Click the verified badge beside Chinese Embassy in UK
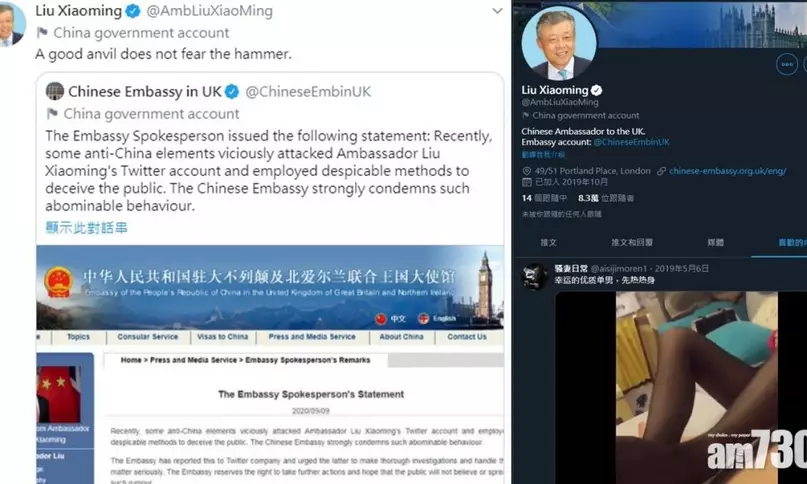Screen dimensions: 807x484 click(x=232, y=92)
